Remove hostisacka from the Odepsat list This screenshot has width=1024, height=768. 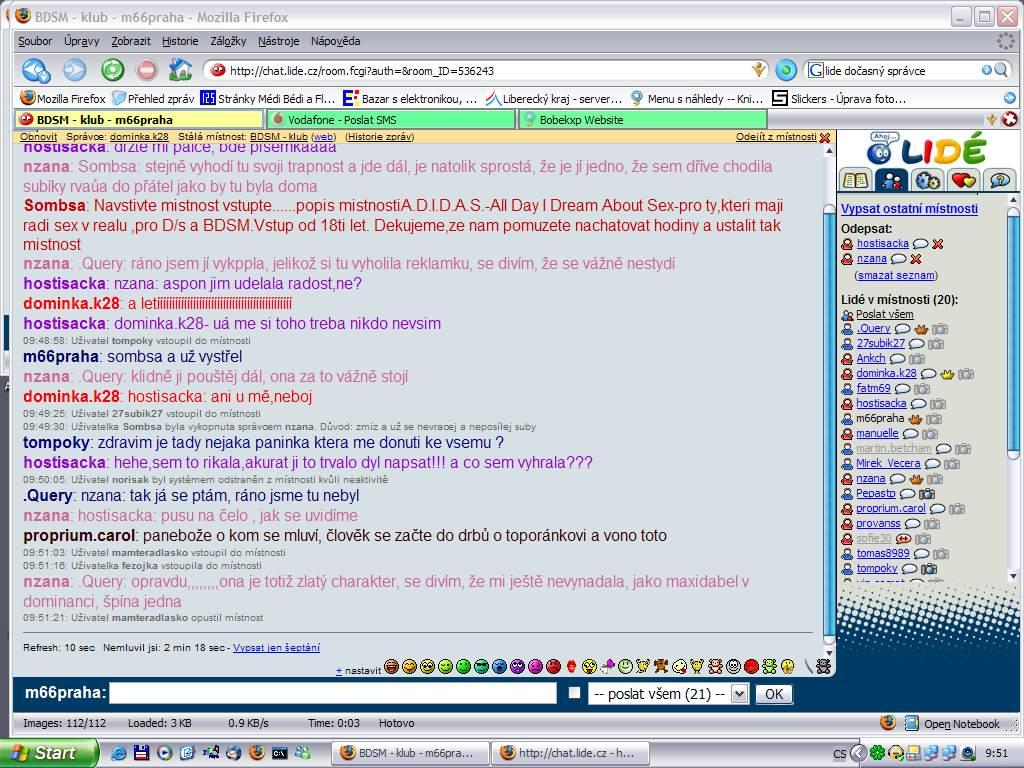pyautogui.click(x=938, y=244)
